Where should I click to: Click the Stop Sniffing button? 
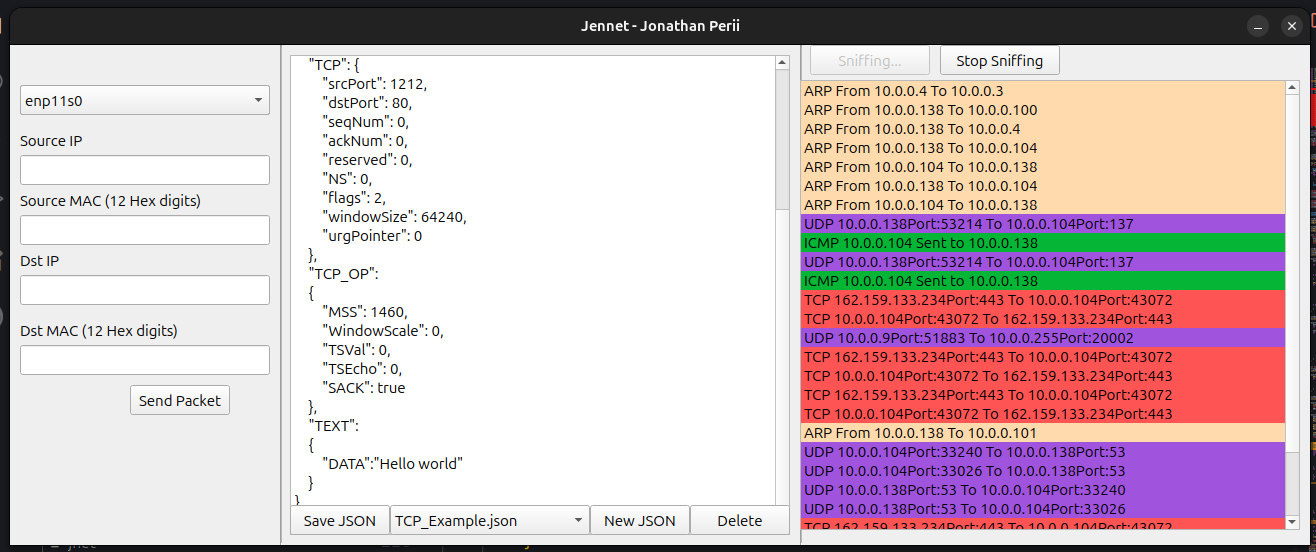(1000, 60)
